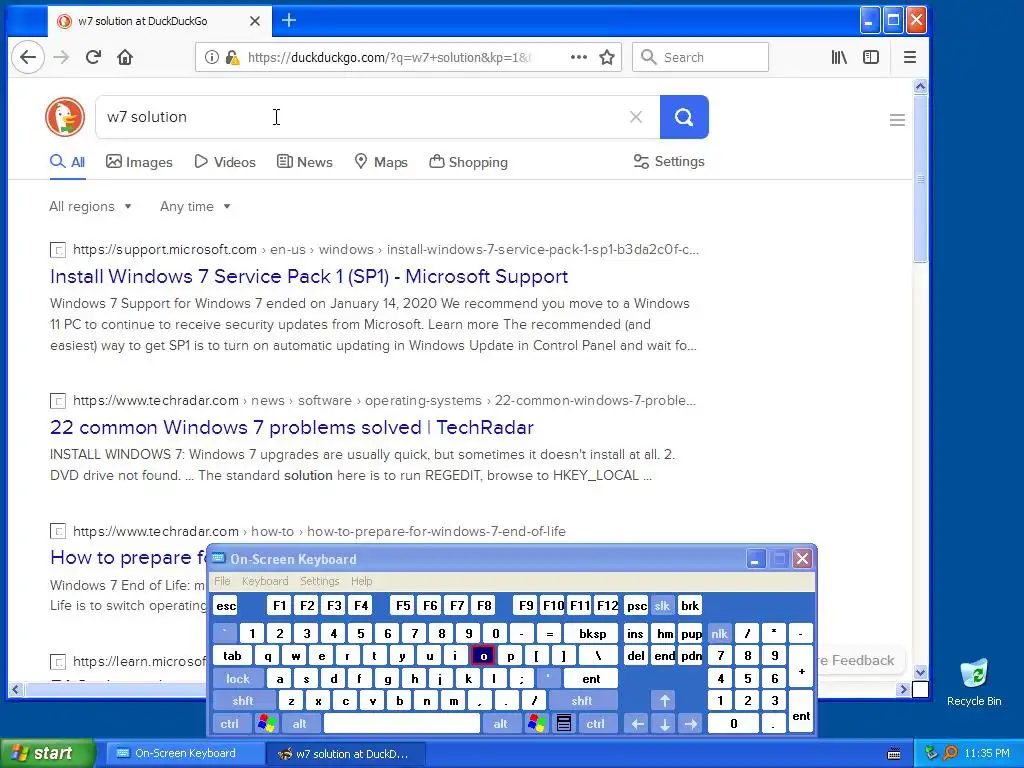Expand the All regions filter
This screenshot has height=768, width=1024.
coord(90,206)
